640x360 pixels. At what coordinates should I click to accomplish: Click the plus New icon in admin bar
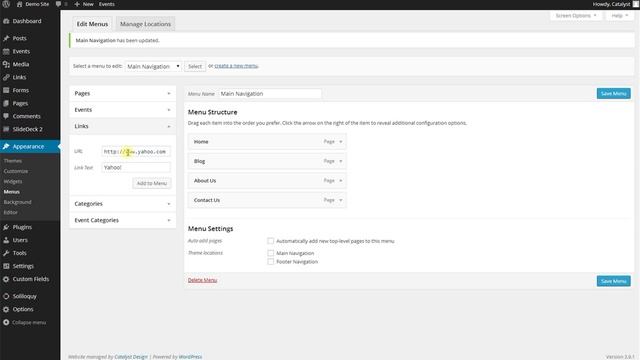77,4
